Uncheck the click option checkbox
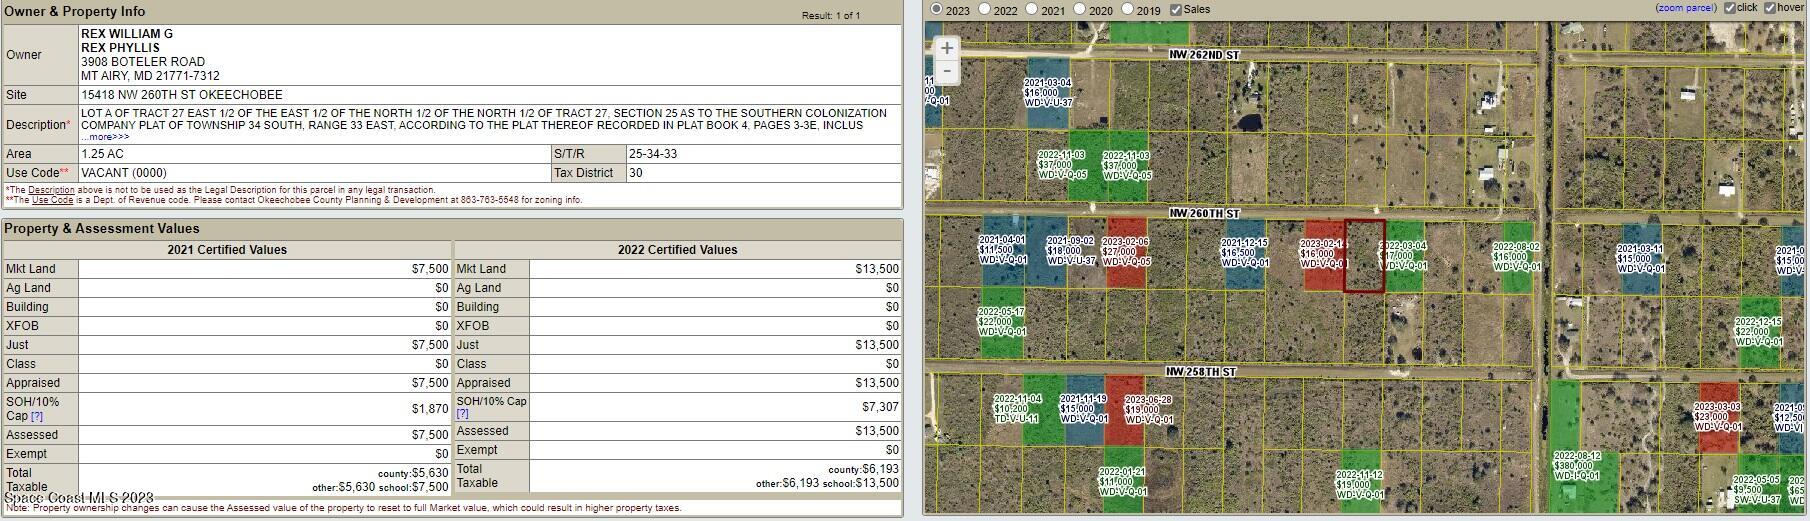 tap(1730, 8)
